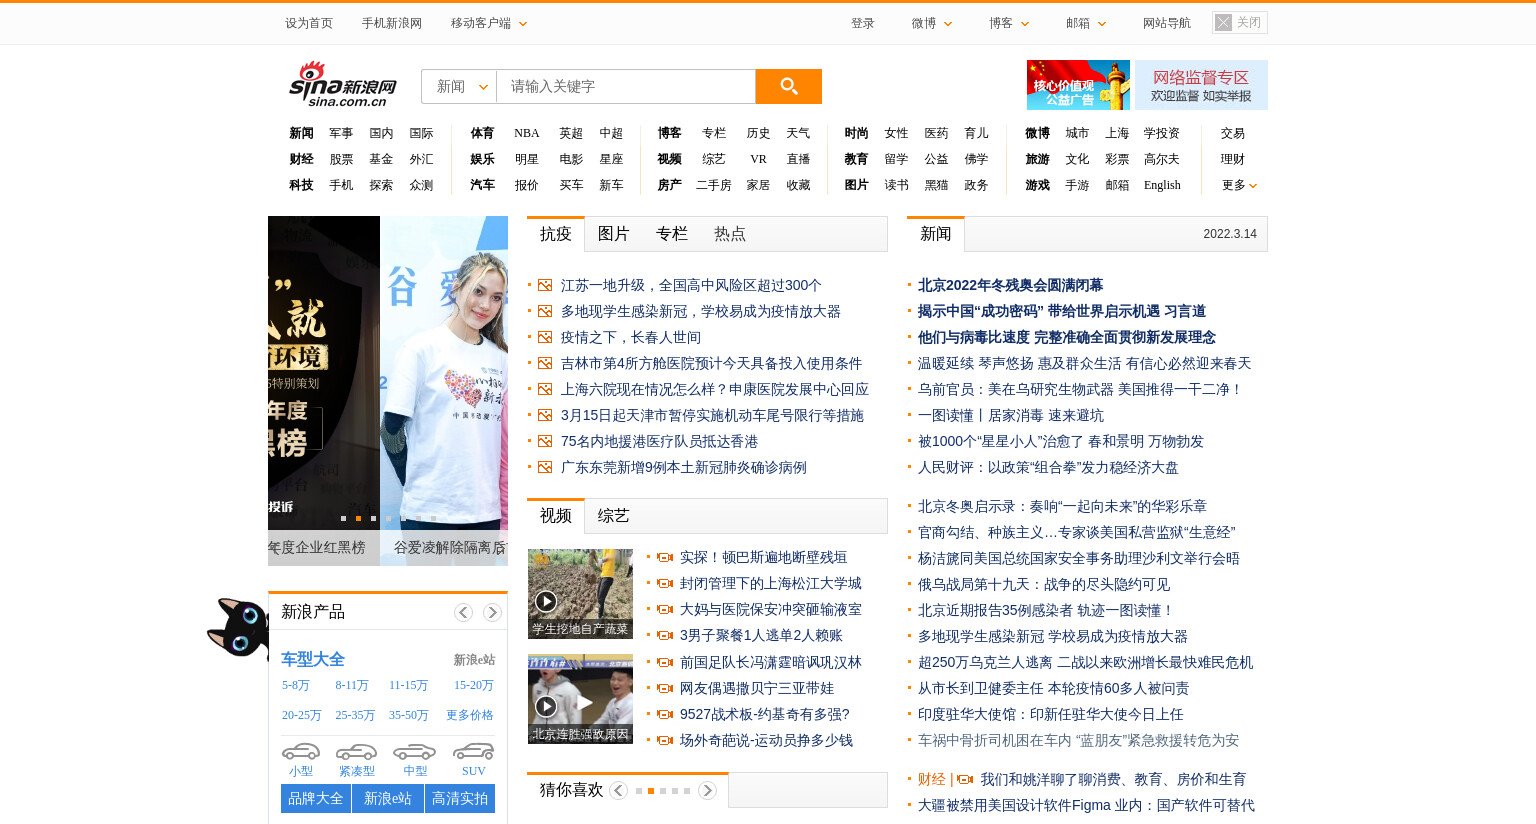Switch to the 综艺 tab
1536x824 pixels.
point(613,516)
